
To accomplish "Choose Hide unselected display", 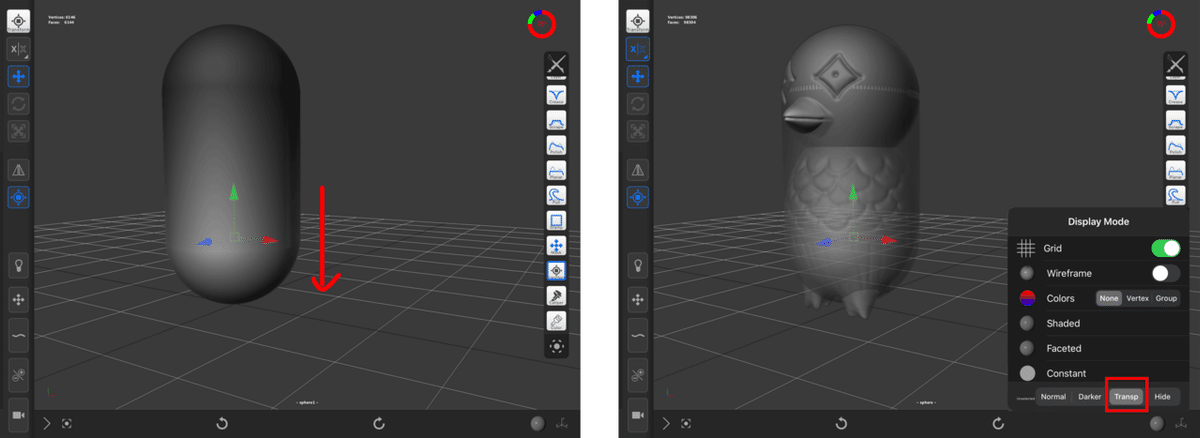I will coord(1162,397).
